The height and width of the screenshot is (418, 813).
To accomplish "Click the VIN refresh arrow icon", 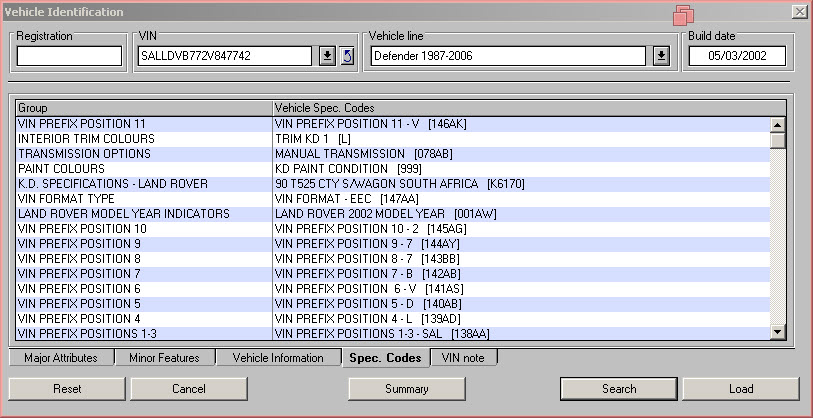I will coord(347,56).
